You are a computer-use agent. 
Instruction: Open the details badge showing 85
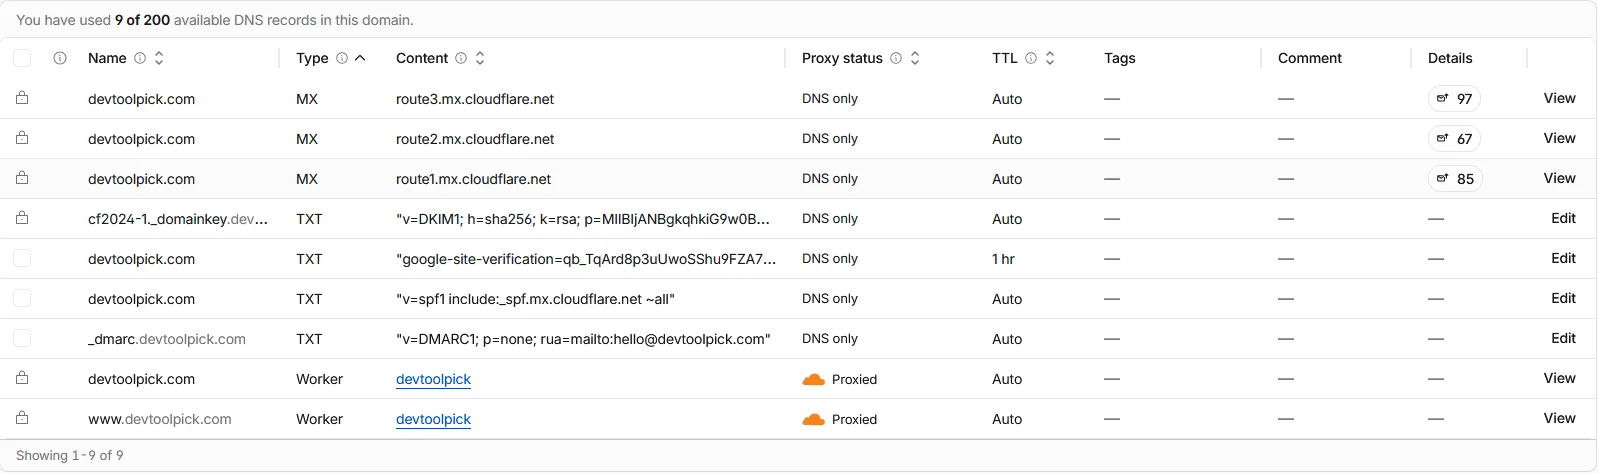click(1454, 178)
